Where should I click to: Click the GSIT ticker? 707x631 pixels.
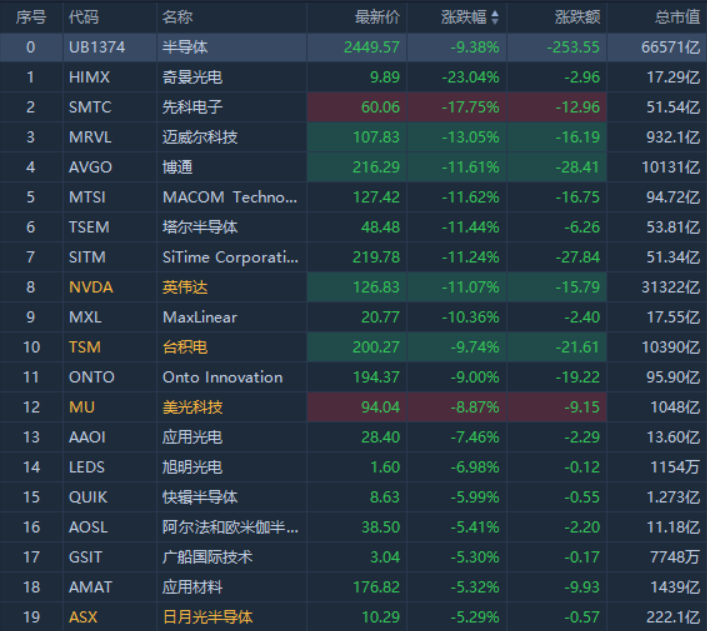tap(85, 557)
